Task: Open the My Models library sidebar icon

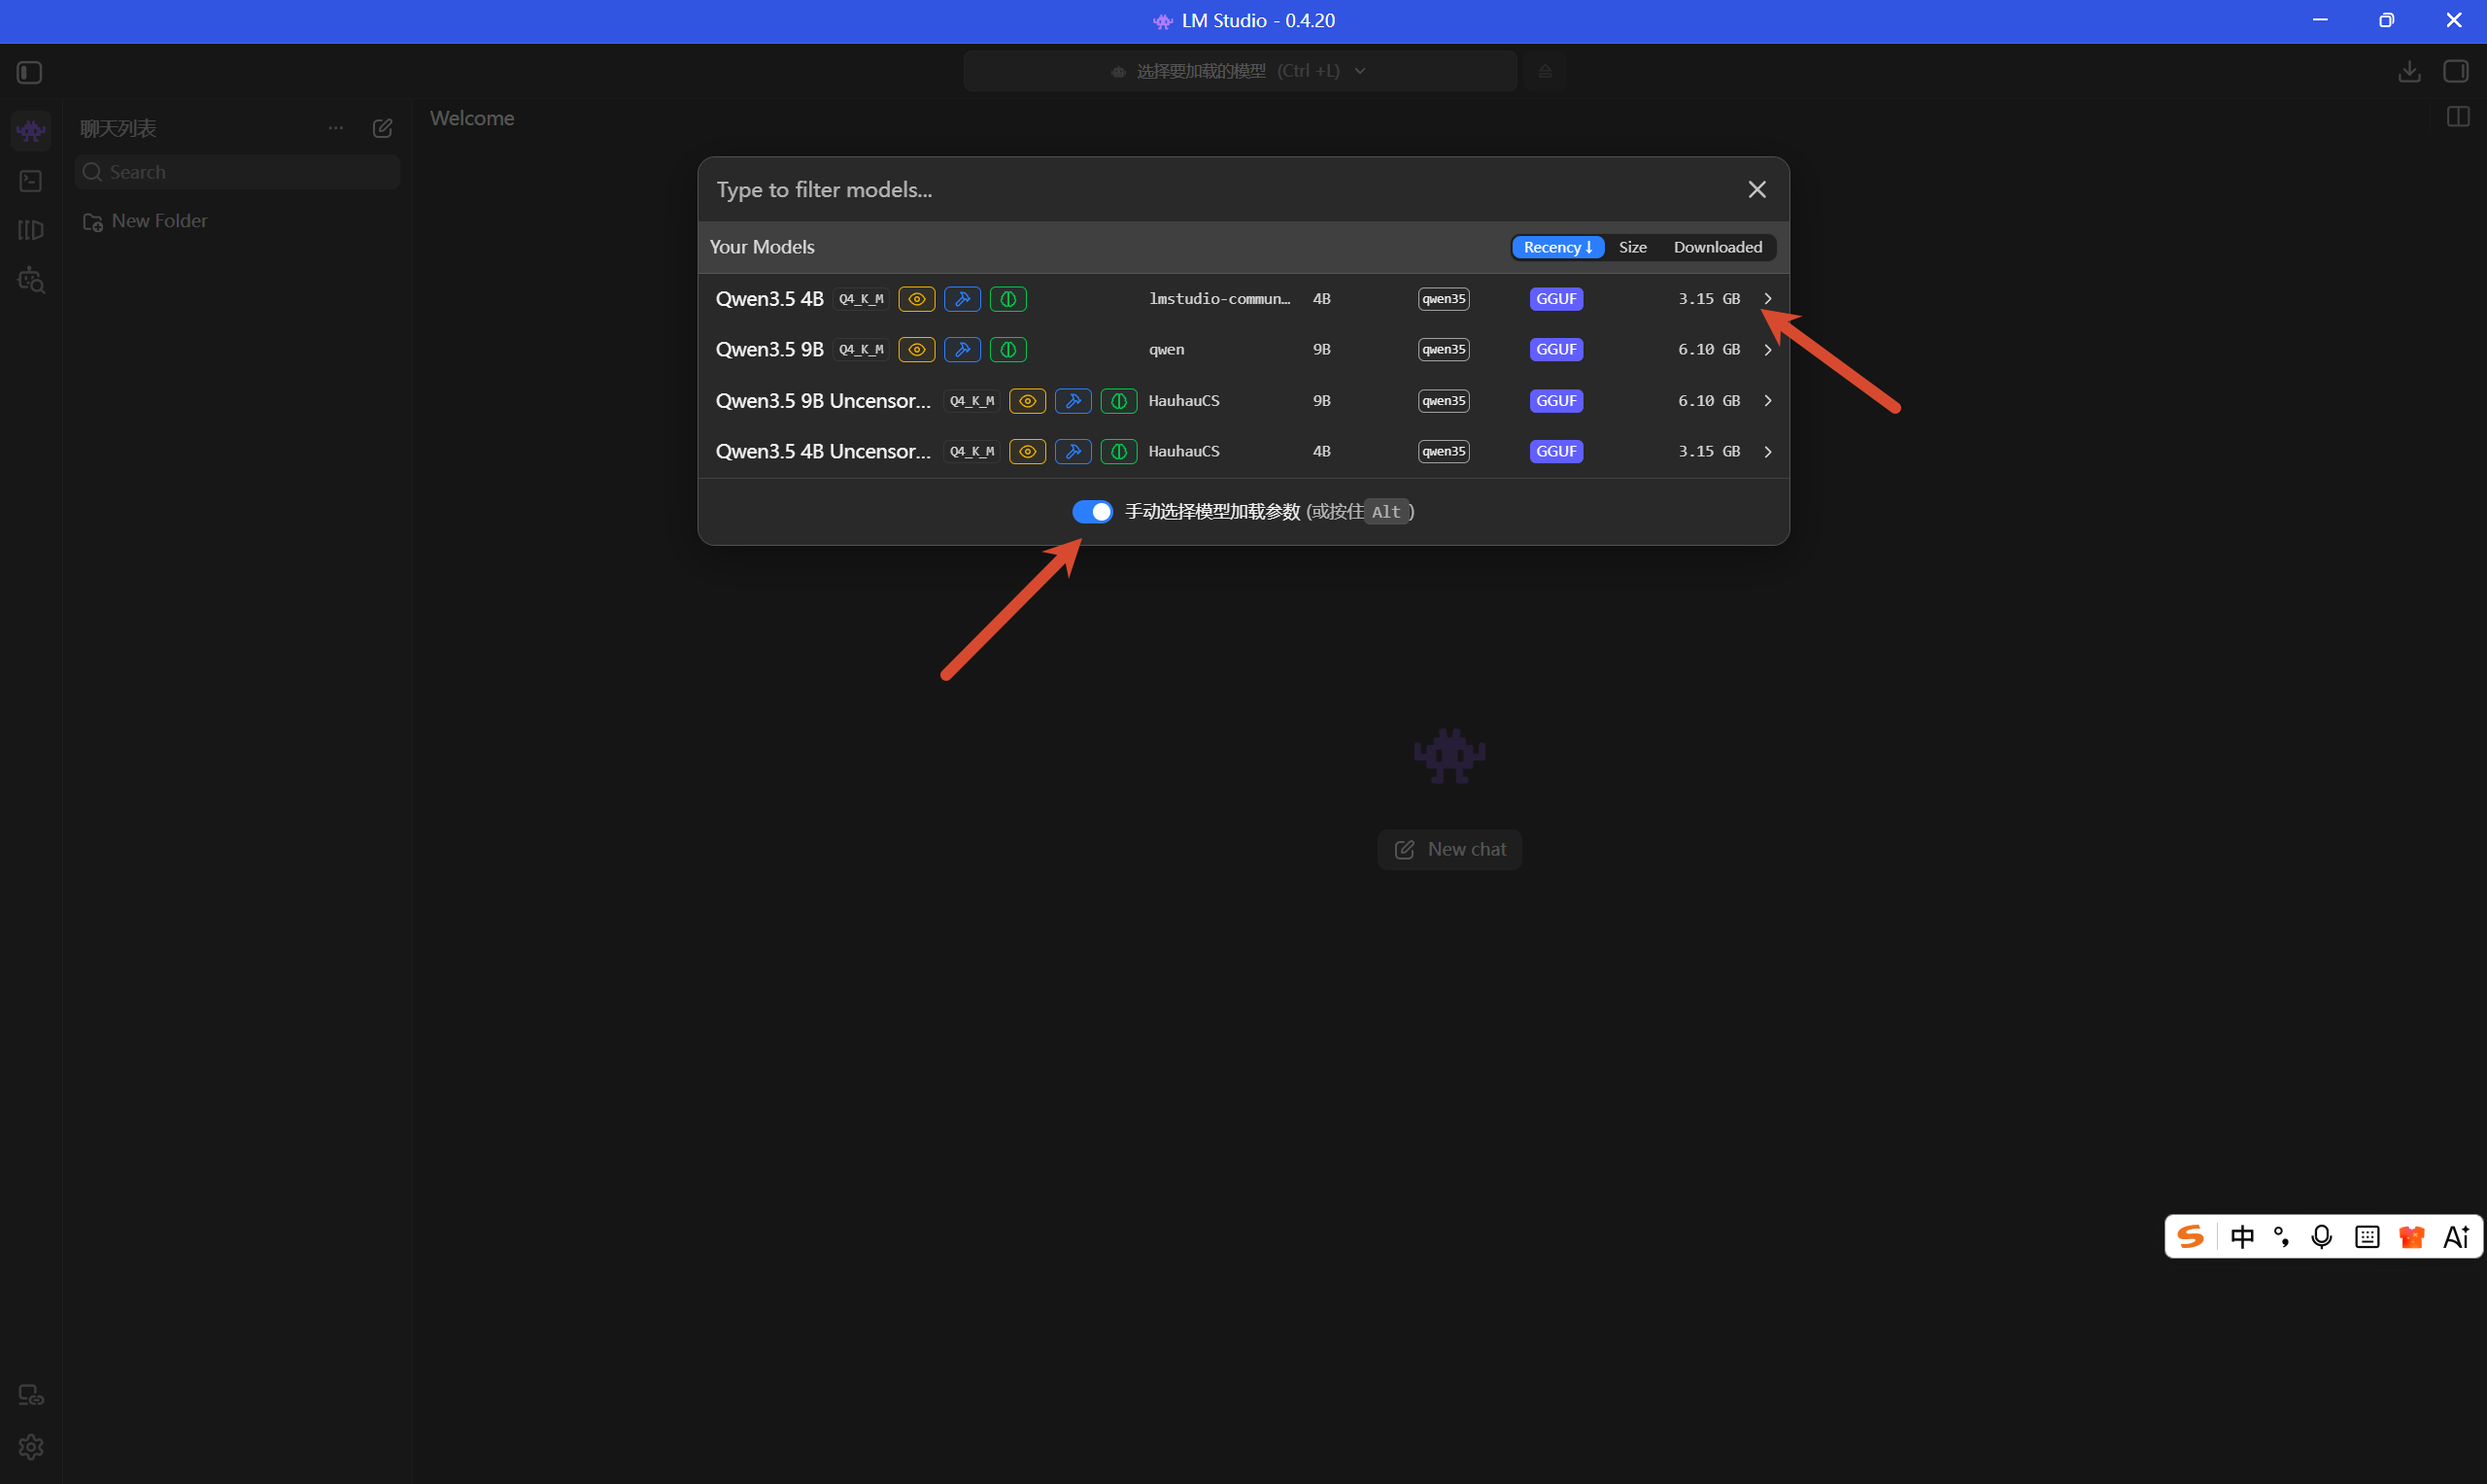Action: [31, 230]
